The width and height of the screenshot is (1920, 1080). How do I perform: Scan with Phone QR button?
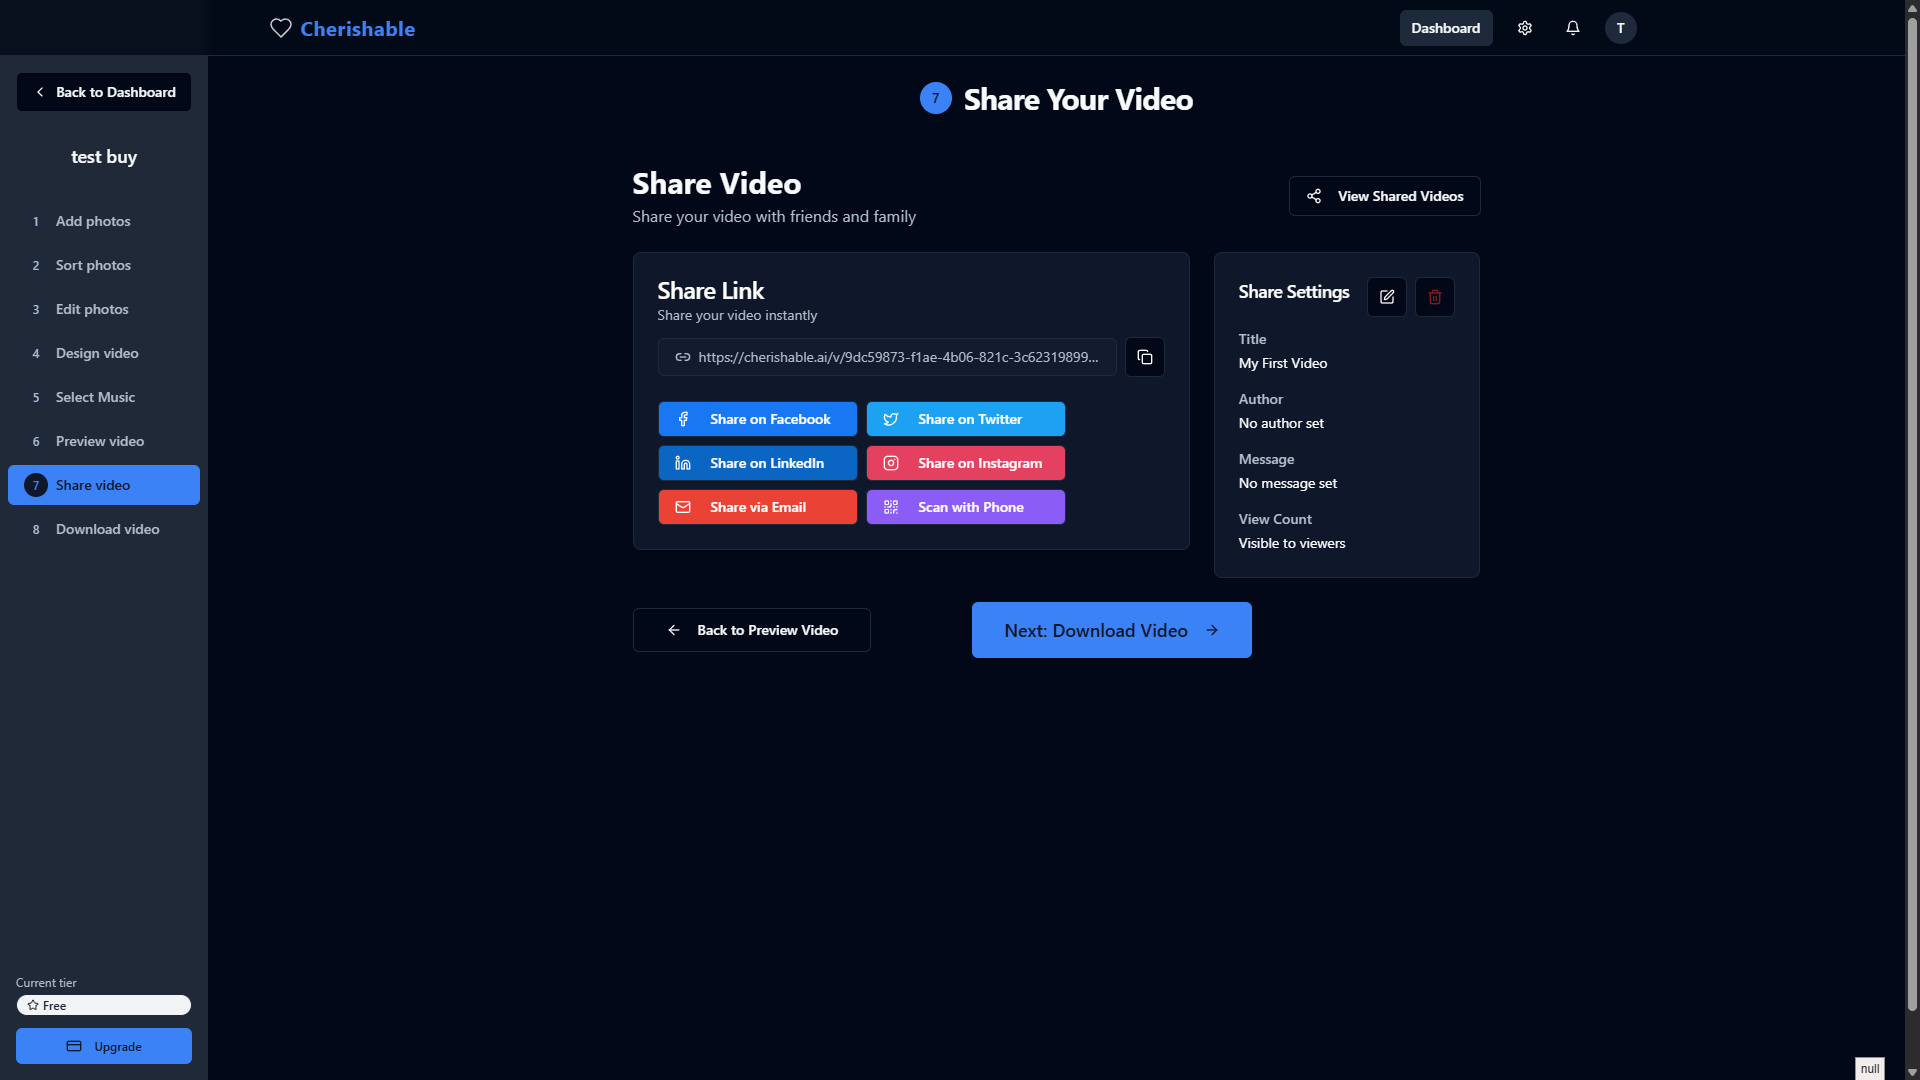[x=965, y=507]
